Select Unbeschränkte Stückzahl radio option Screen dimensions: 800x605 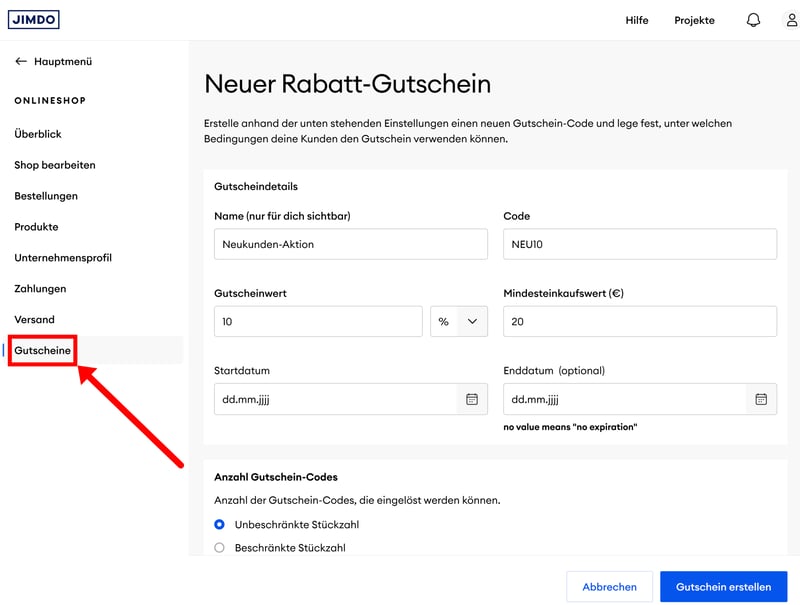coord(220,524)
